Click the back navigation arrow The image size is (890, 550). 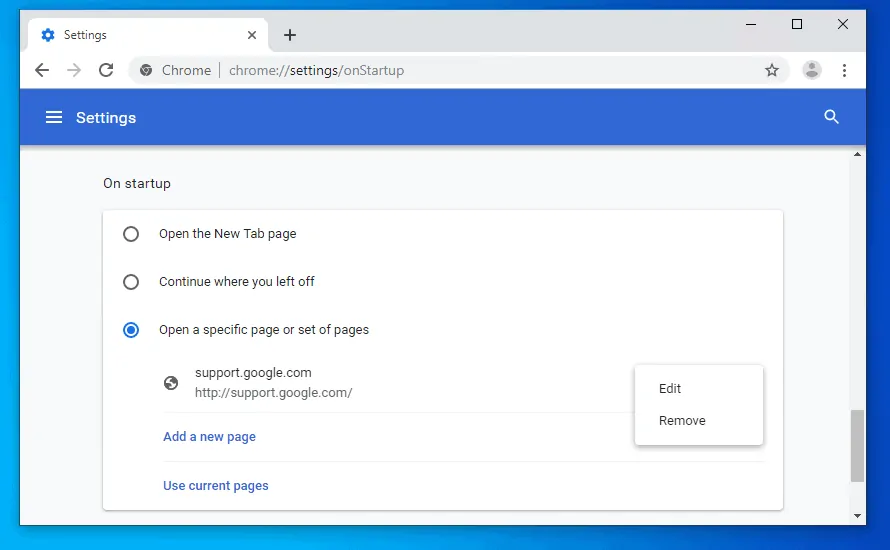pos(41,70)
